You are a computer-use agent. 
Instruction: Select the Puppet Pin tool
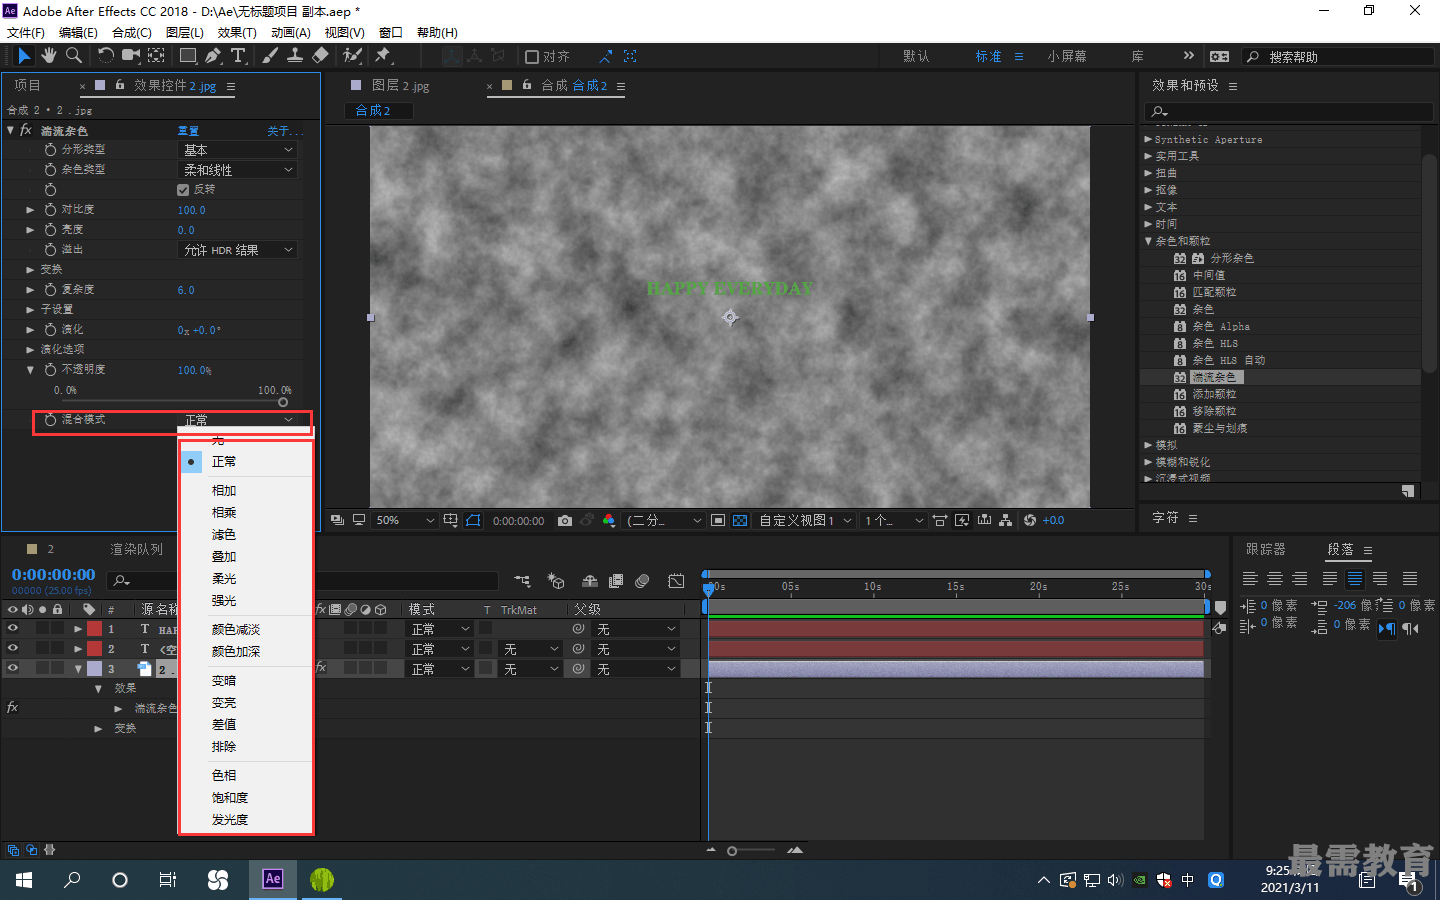click(x=383, y=56)
